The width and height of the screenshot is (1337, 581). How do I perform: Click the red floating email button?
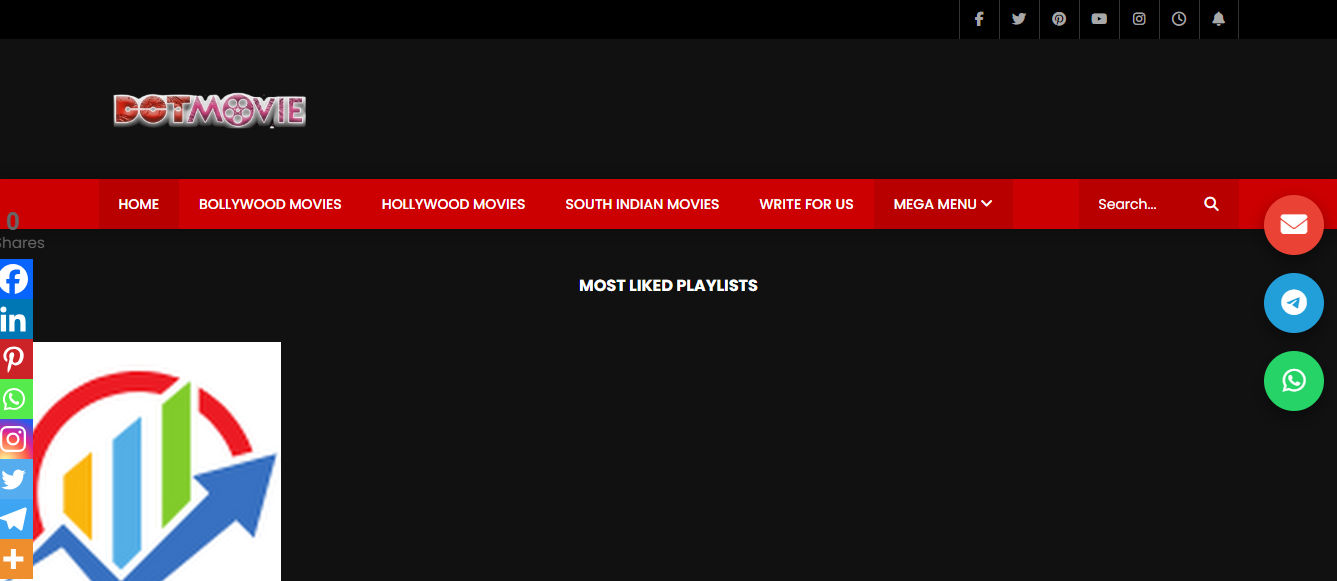coord(1294,225)
